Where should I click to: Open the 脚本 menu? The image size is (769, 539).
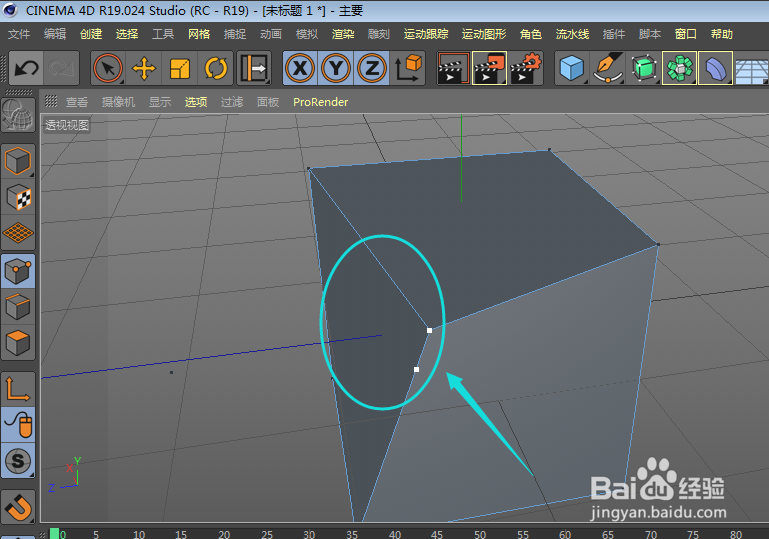tap(650, 34)
